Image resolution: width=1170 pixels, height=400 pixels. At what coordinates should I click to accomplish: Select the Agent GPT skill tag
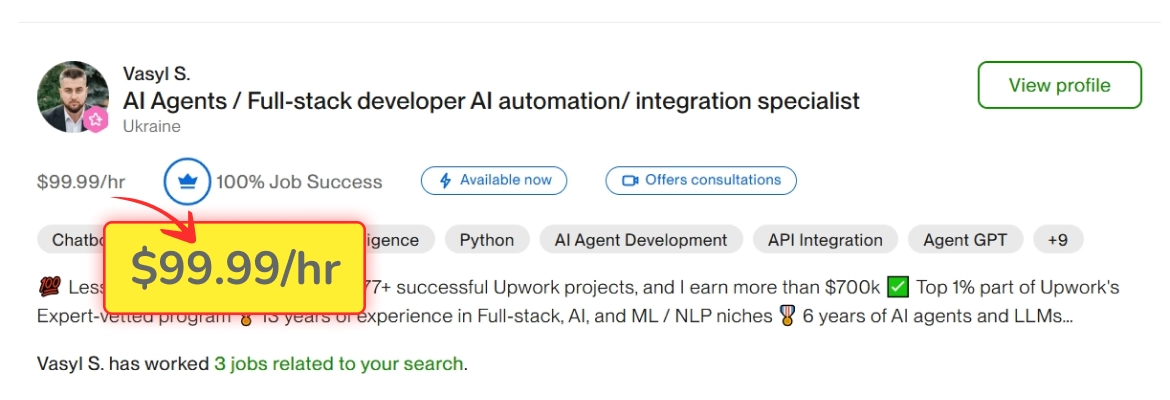point(965,240)
